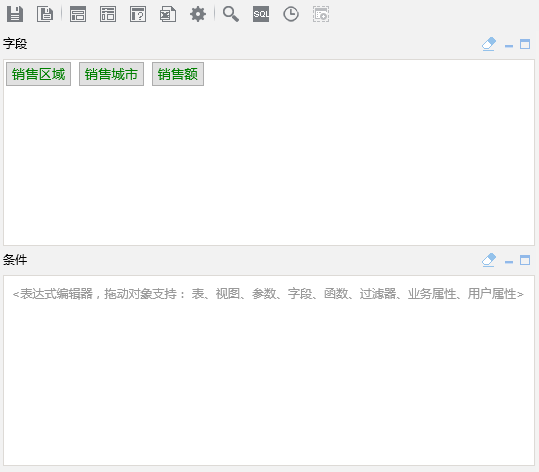Click the Save As icon

coord(45,14)
